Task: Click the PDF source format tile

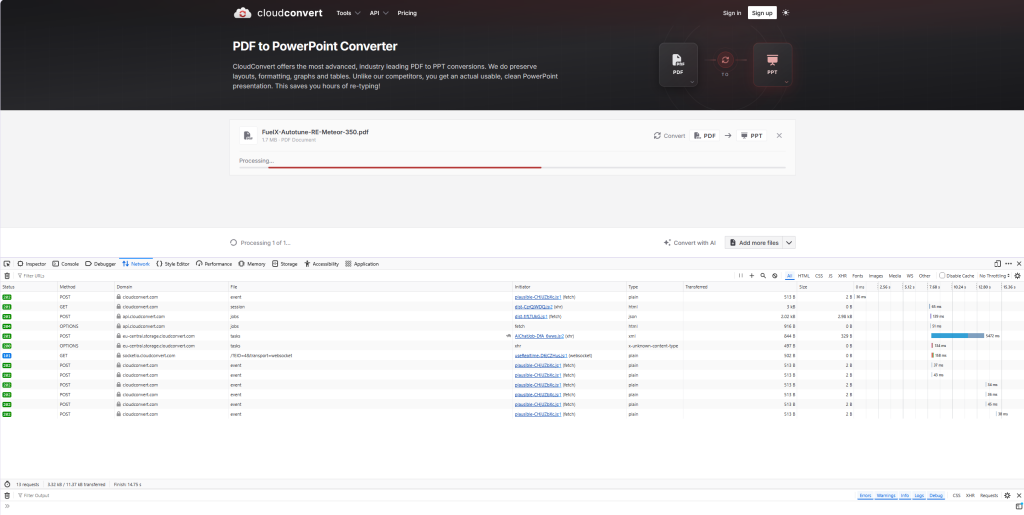Action: point(678,65)
